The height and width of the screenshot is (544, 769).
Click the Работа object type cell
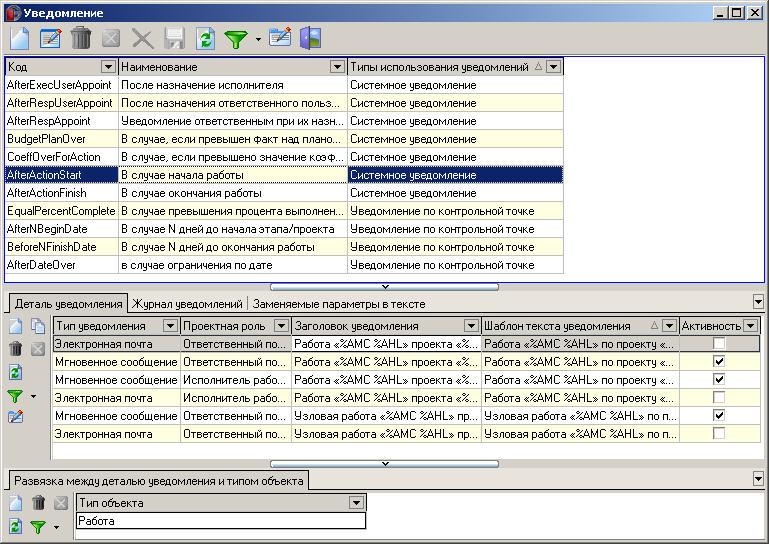221,521
